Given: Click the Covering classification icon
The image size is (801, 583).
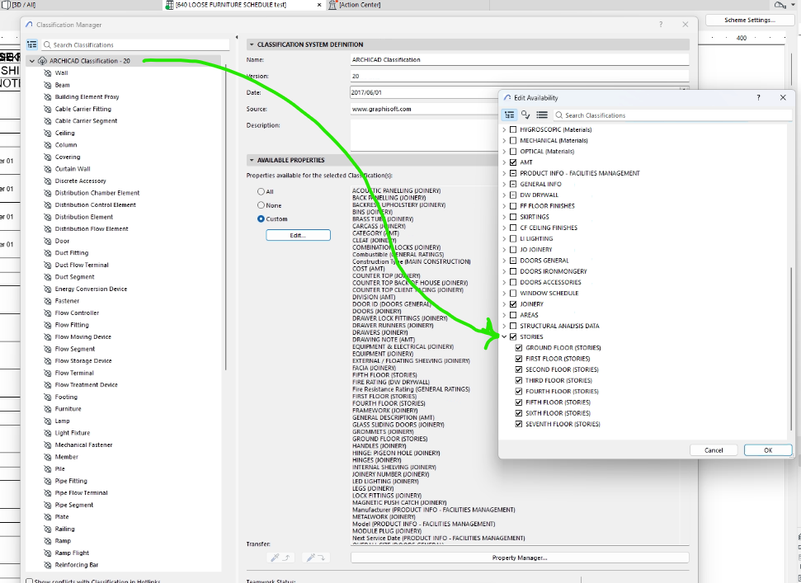Looking at the screenshot, I should coord(48,157).
